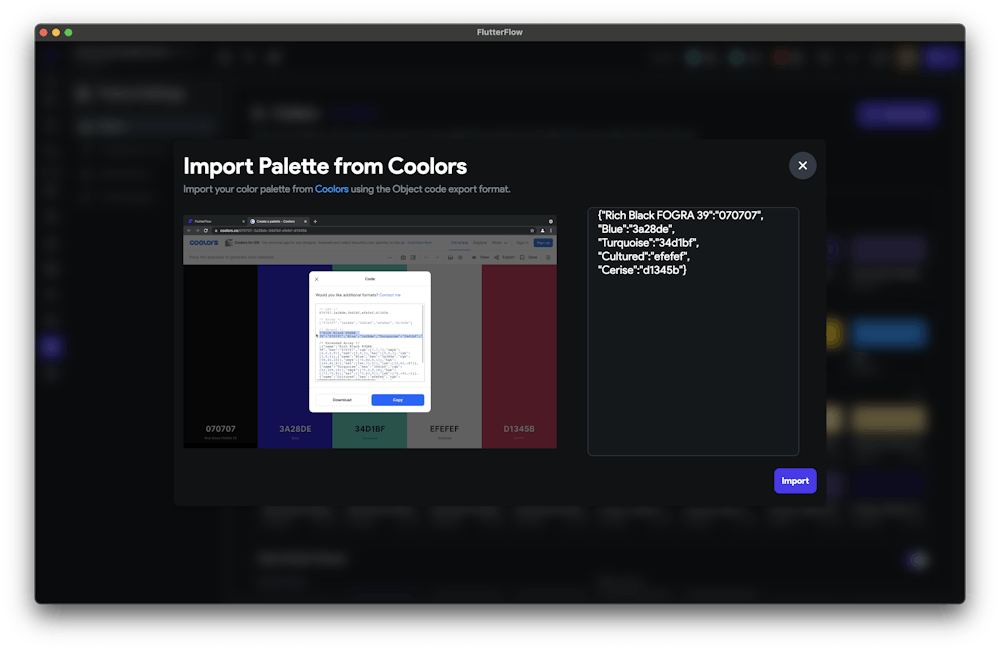Click the Coolors export example screenshot
The height and width of the screenshot is (650, 1000).
tap(370, 332)
